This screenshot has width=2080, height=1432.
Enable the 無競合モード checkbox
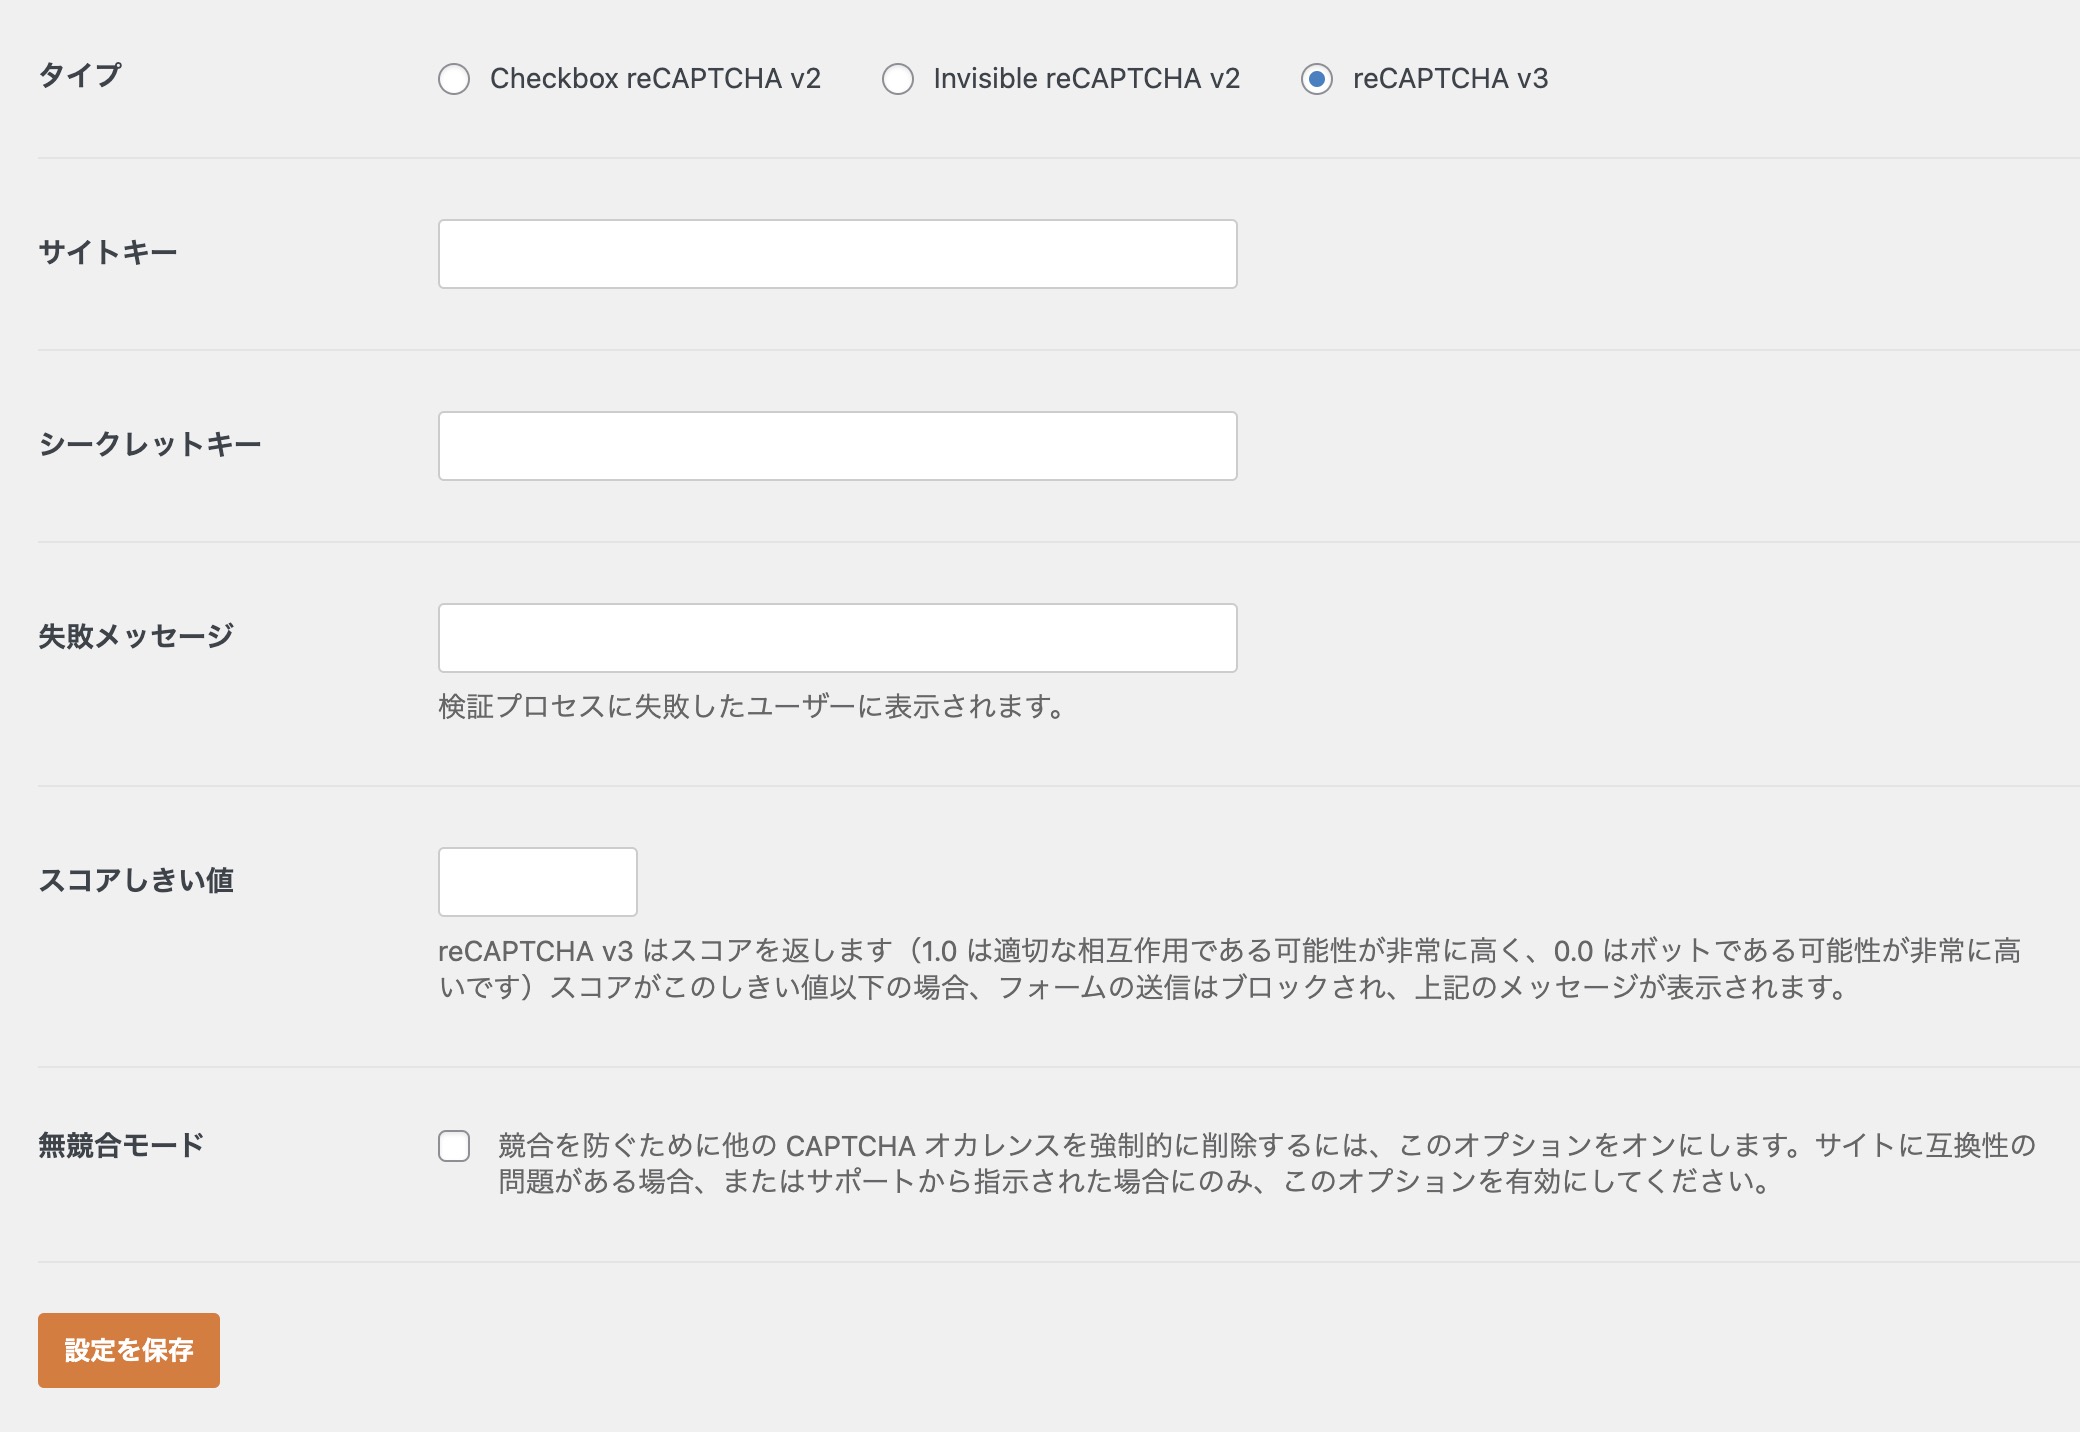click(x=454, y=1146)
